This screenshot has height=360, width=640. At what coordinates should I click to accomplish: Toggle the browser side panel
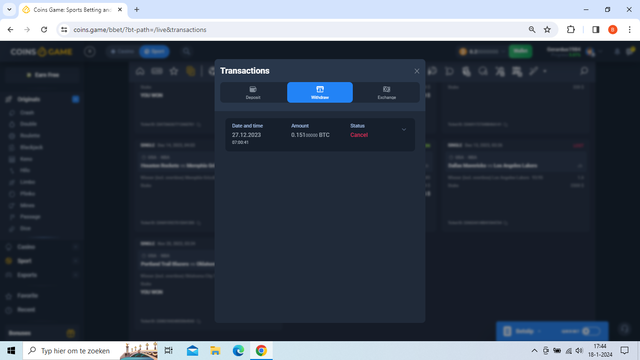(596, 29)
